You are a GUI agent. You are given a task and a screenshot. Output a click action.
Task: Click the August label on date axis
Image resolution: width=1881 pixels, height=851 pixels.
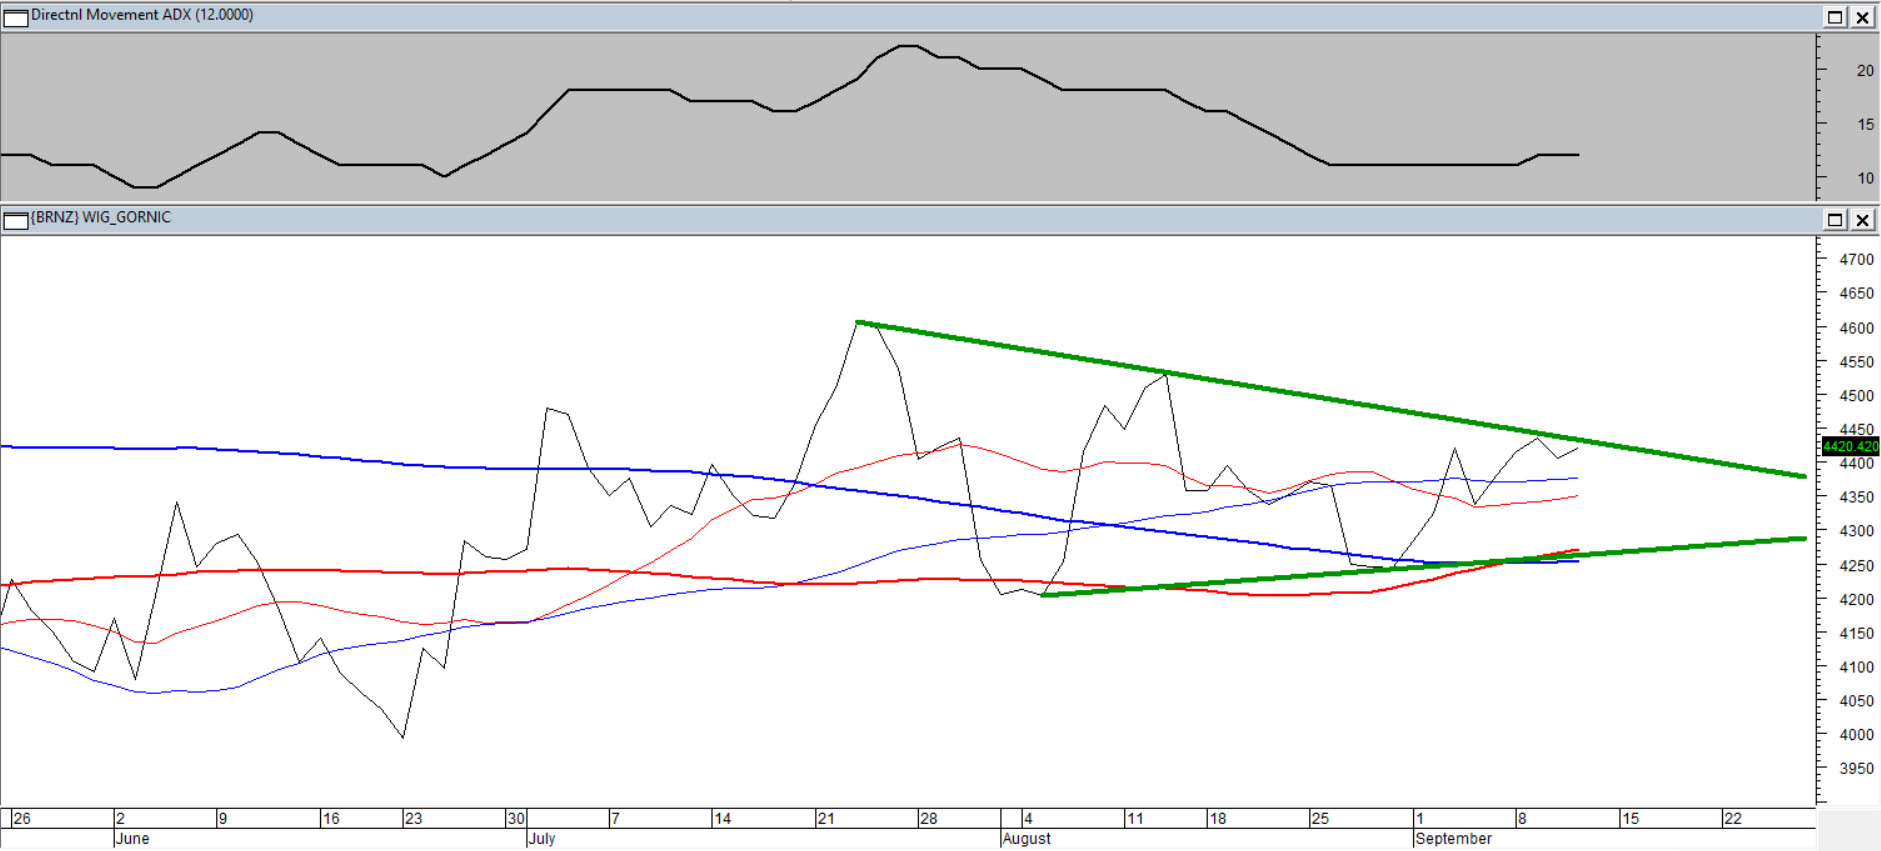(1026, 839)
